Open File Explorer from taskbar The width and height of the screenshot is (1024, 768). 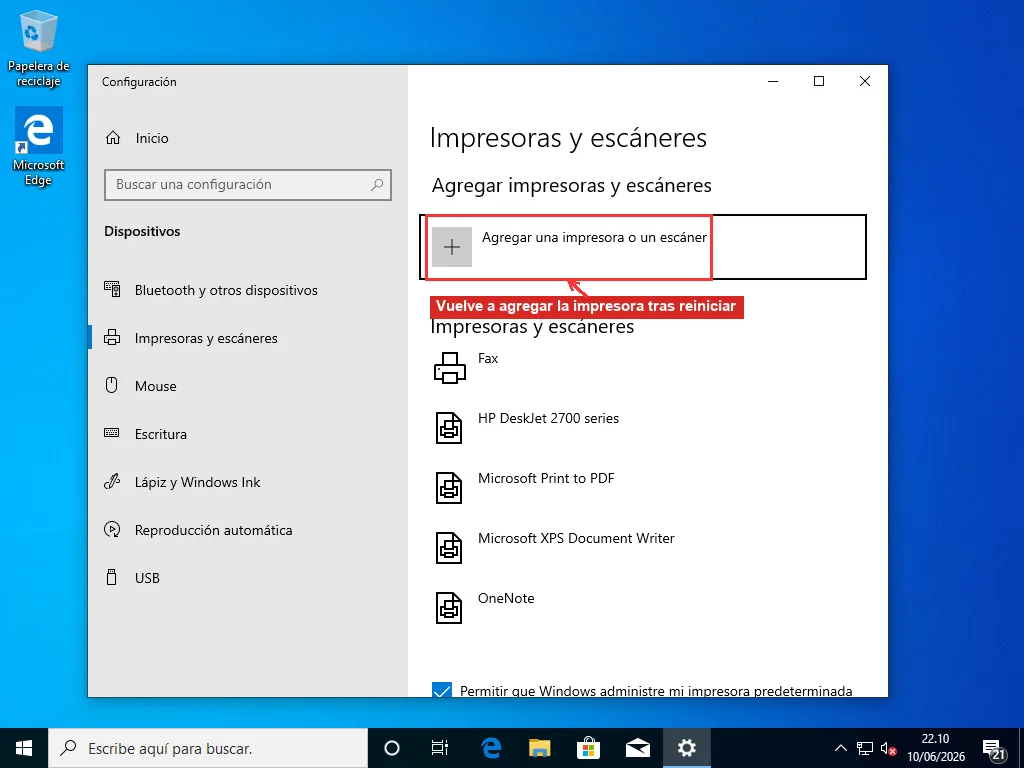point(539,748)
